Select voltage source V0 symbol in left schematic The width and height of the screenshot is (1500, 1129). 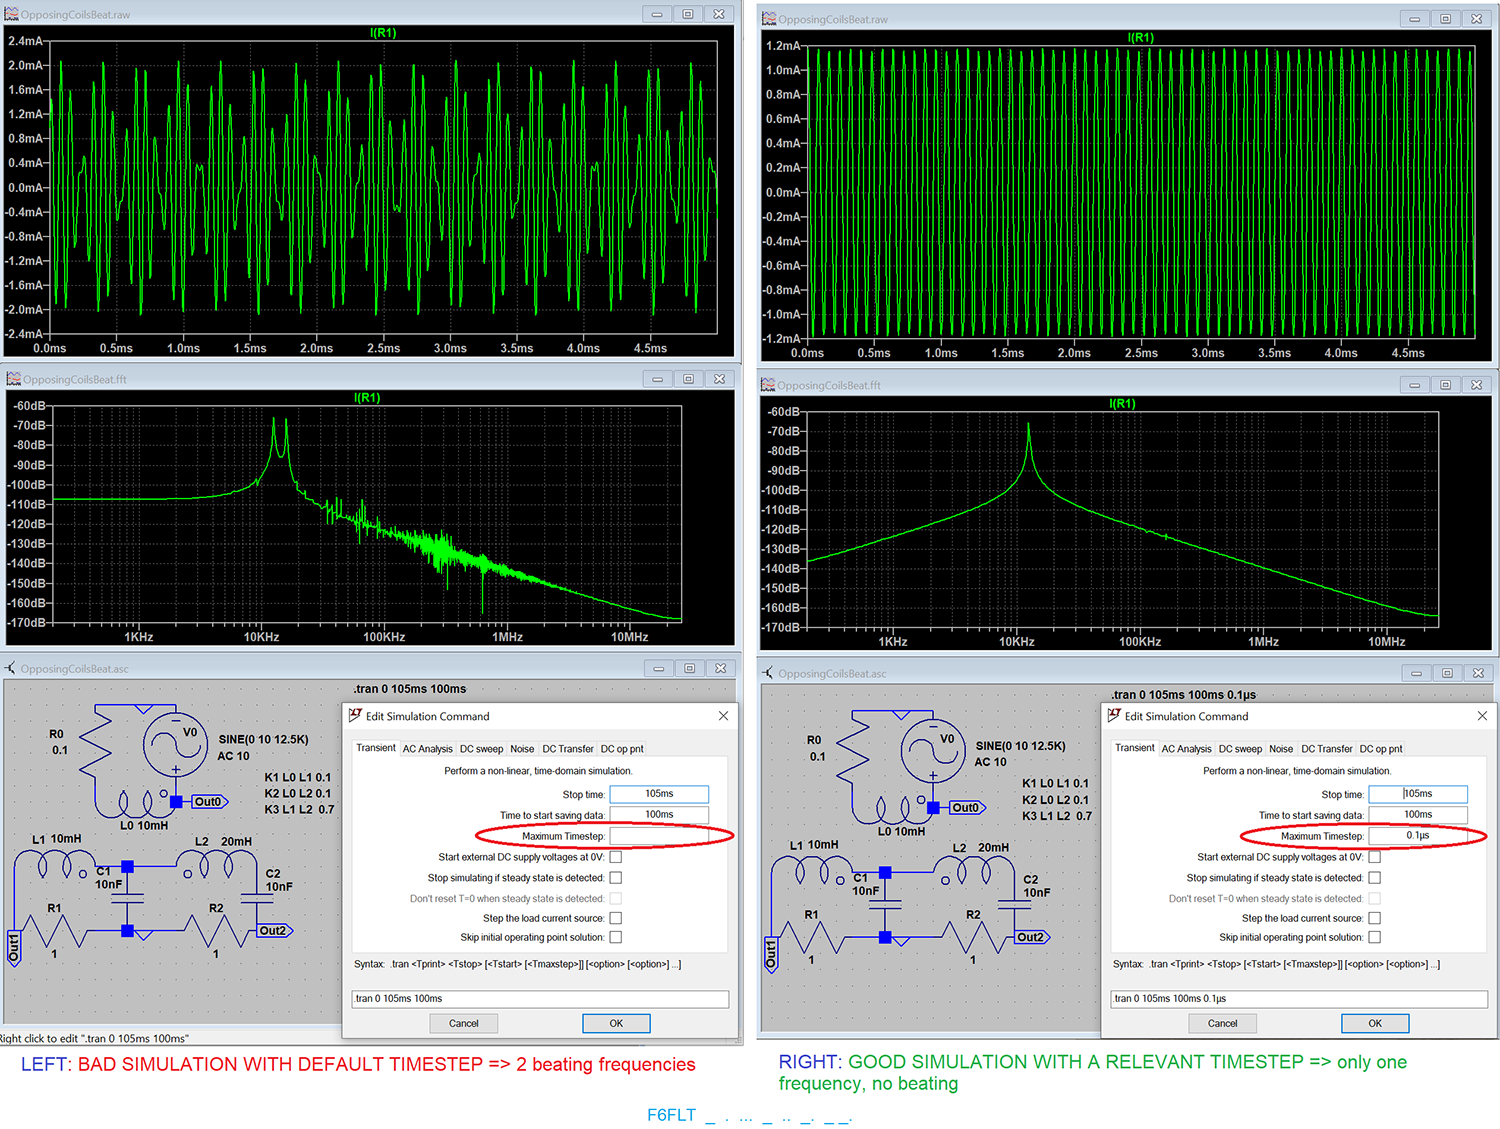pos(174,743)
